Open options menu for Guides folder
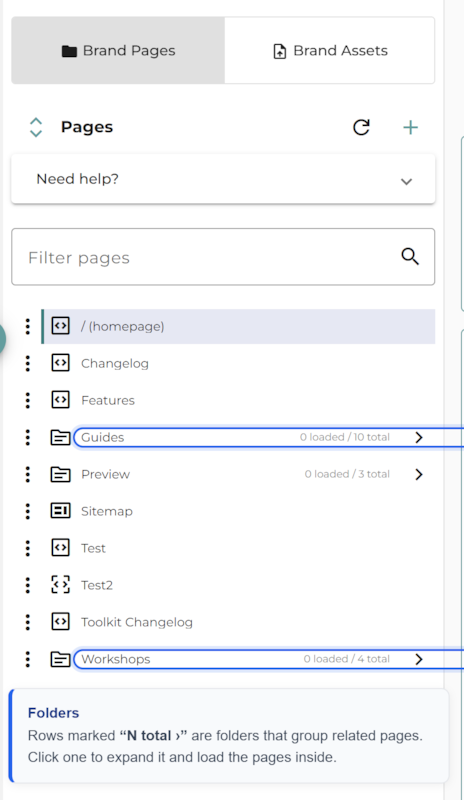Screen dimensions: 464x800 click(28, 437)
